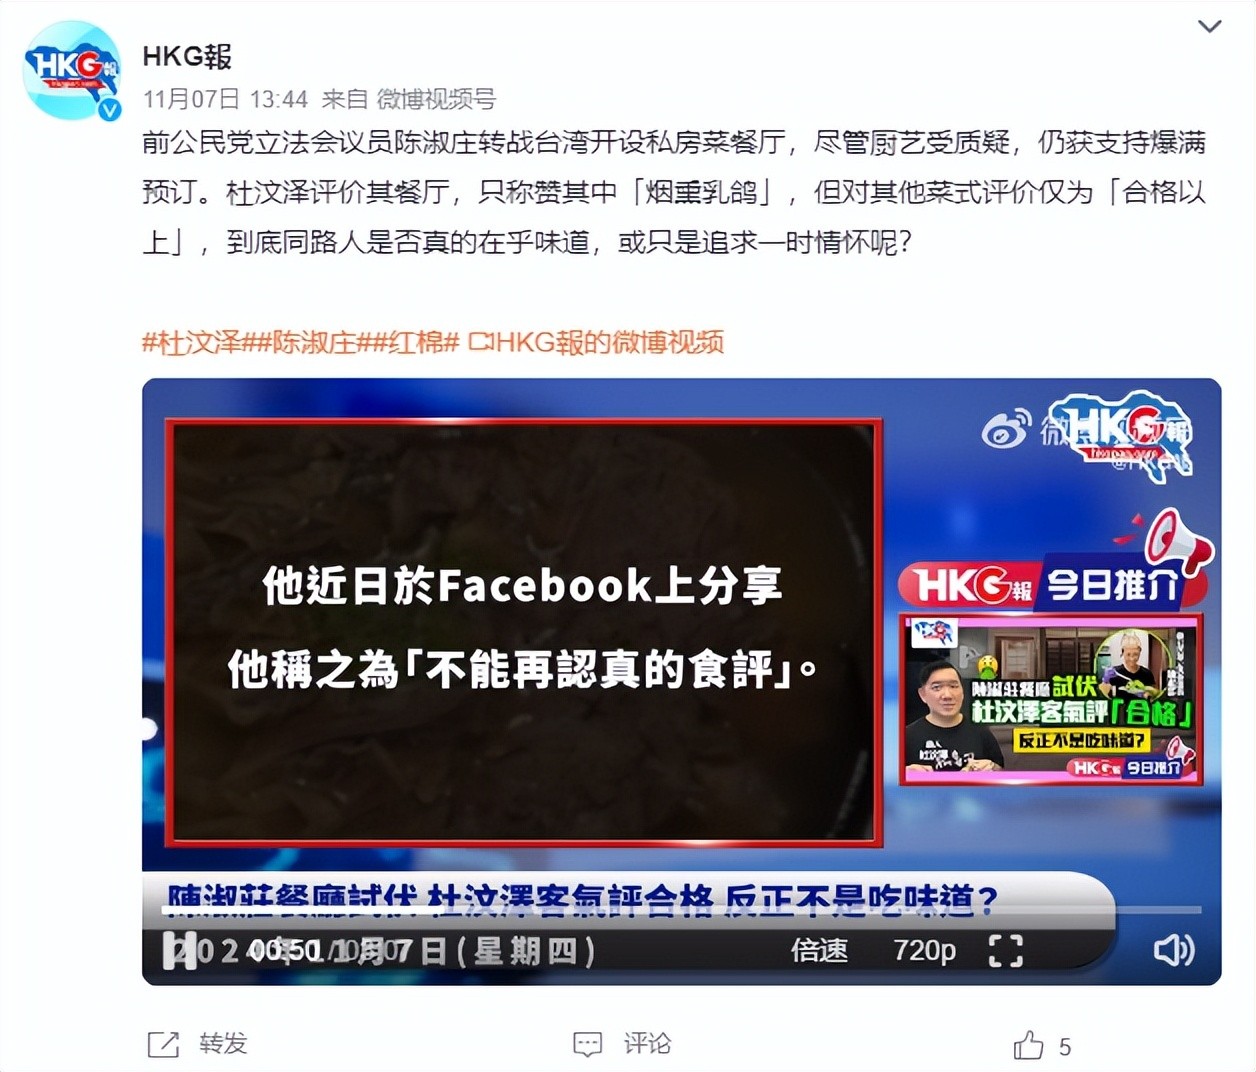Open the 倍速 playback speed menu
The width and height of the screenshot is (1256, 1072).
click(x=819, y=950)
